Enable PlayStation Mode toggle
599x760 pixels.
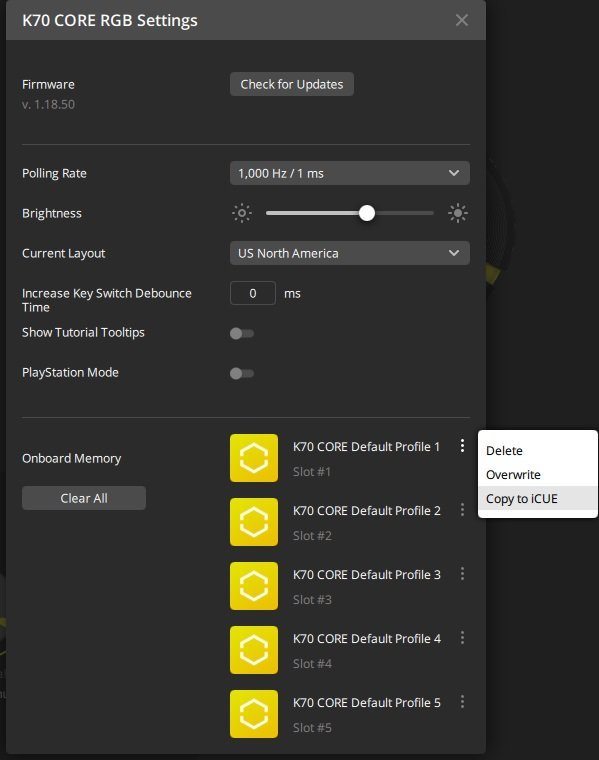[242, 373]
